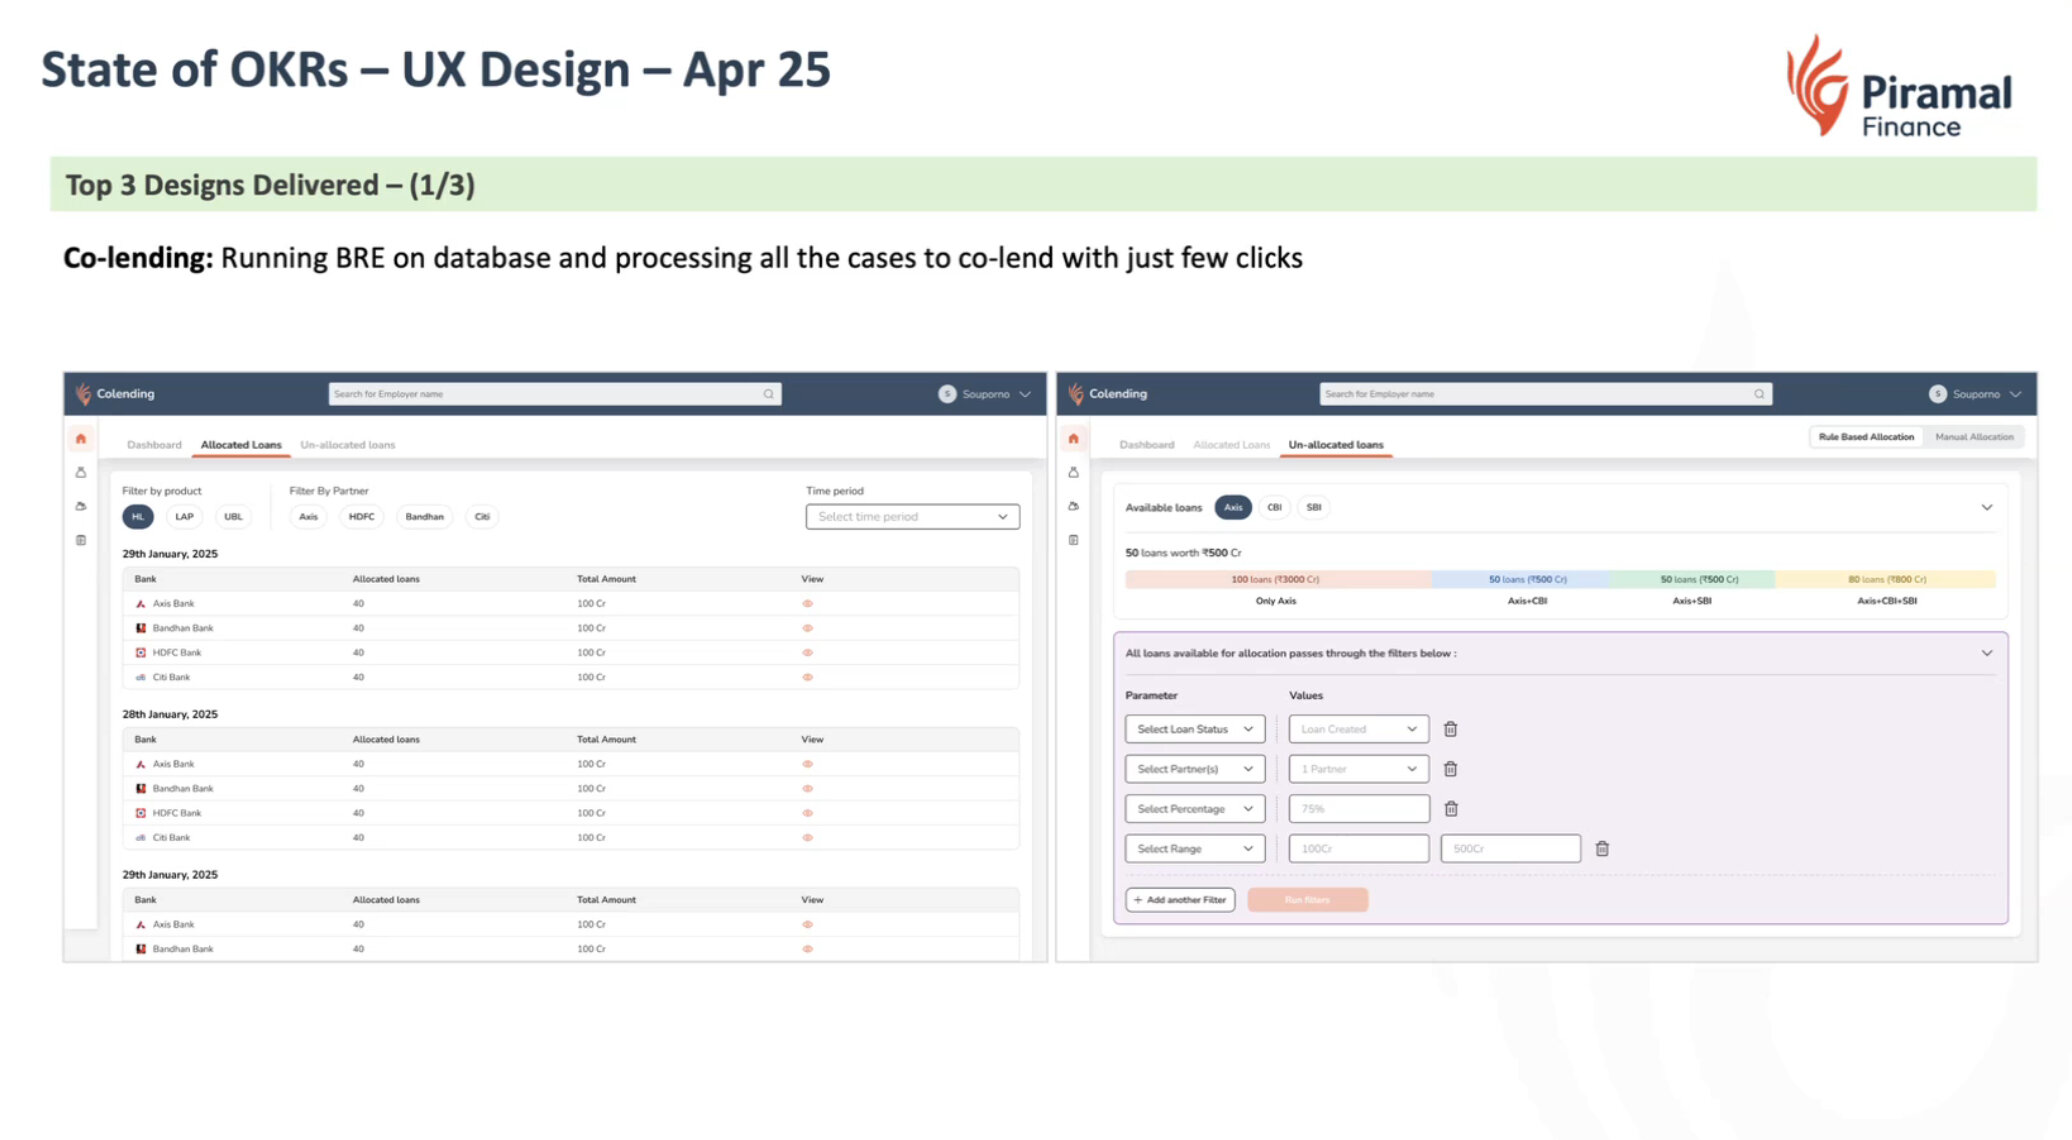Delete the Select Partner(s) filter row
The width and height of the screenshot is (2072, 1140).
click(x=1450, y=769)
